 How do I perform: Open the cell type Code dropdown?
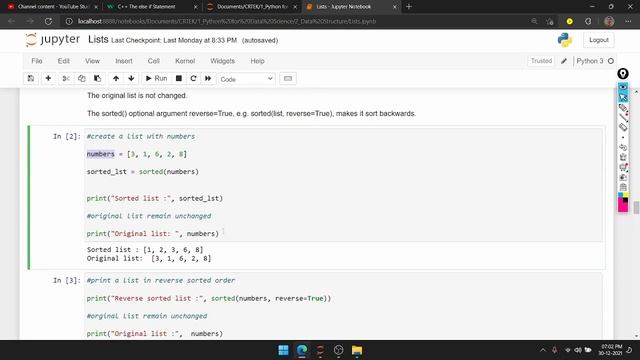click(247, 79)
